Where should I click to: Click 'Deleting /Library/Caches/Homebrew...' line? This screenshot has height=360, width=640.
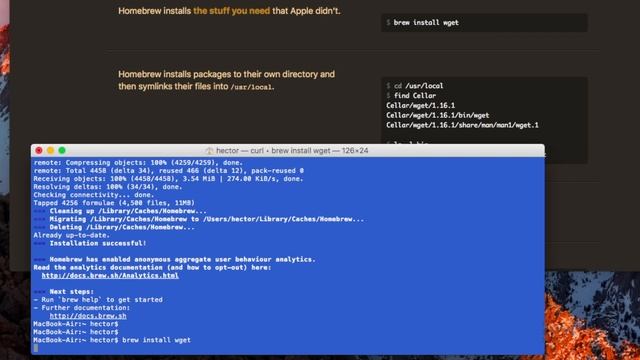[114, 227]
